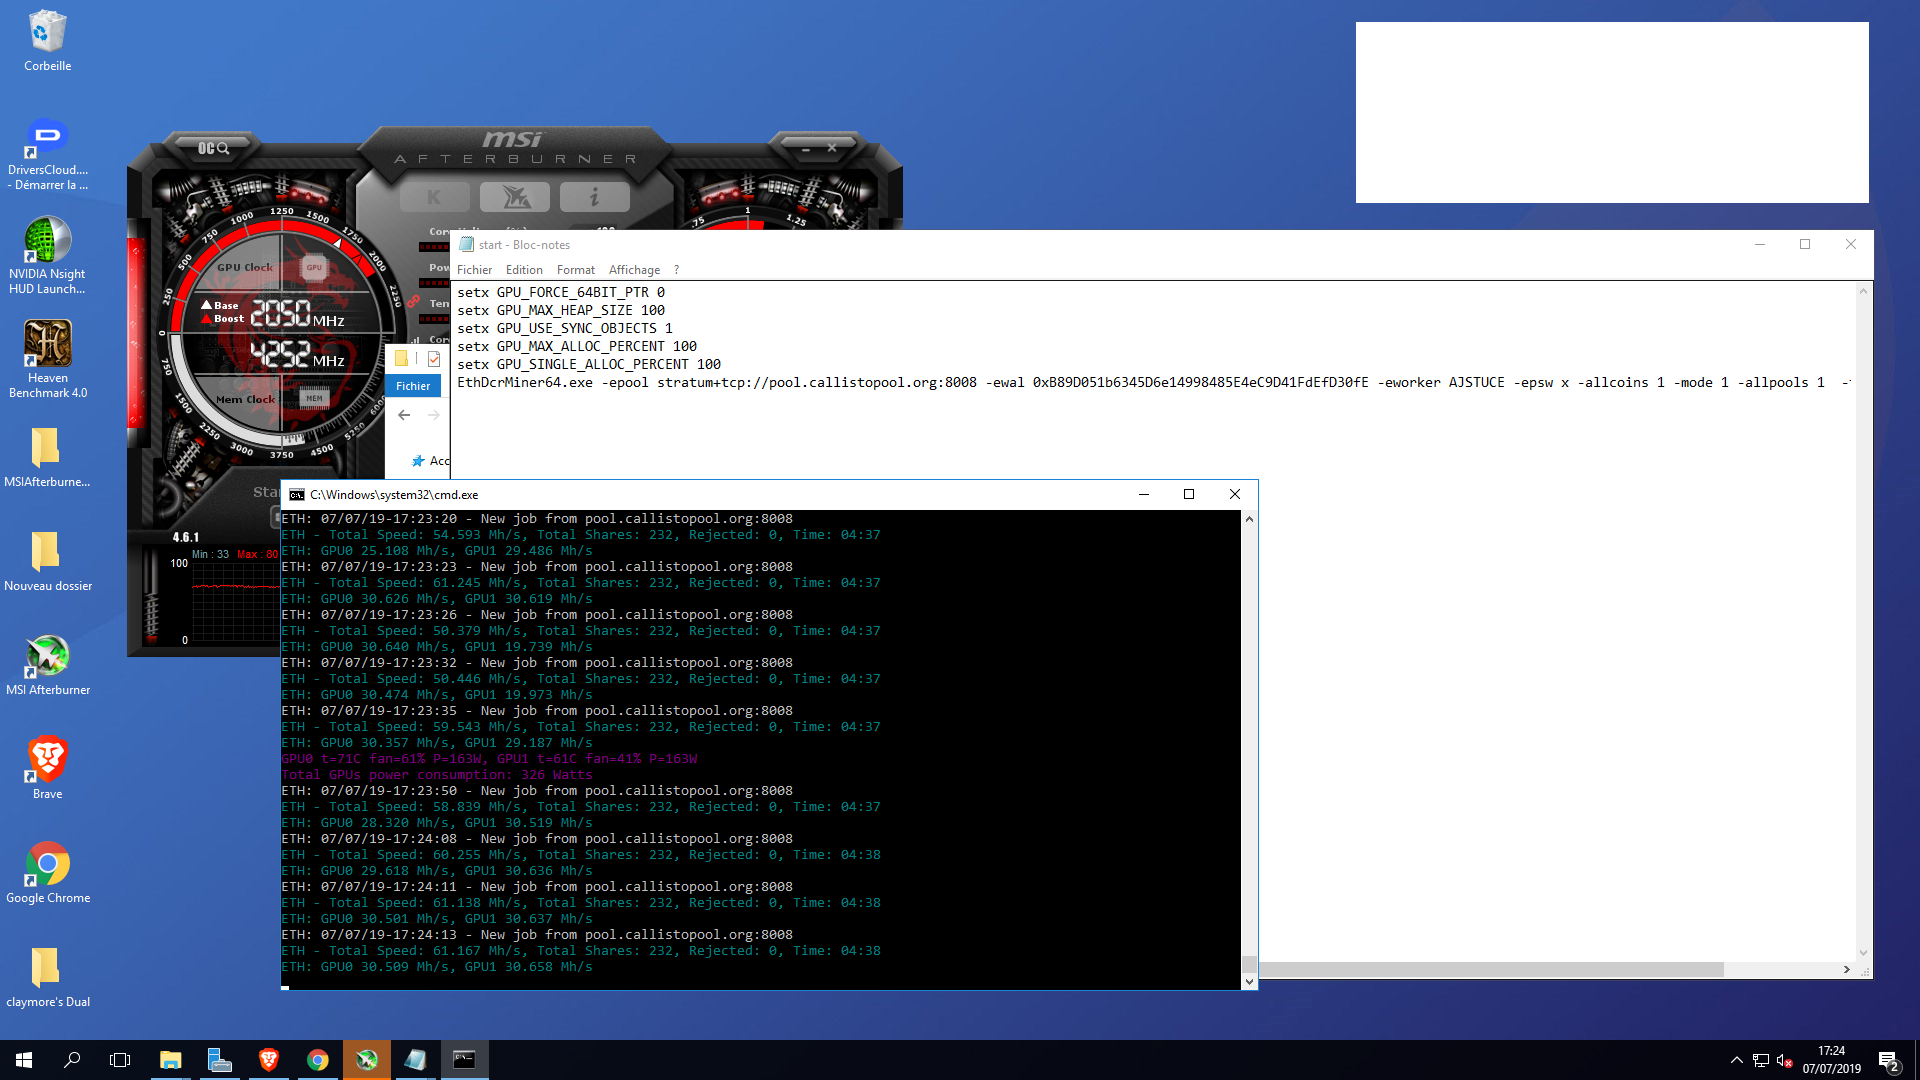Click the folder icon in Explorer title bar
Viewport: 1920px width, 1080px height.
pyautogui.click(x=401, y=358)
